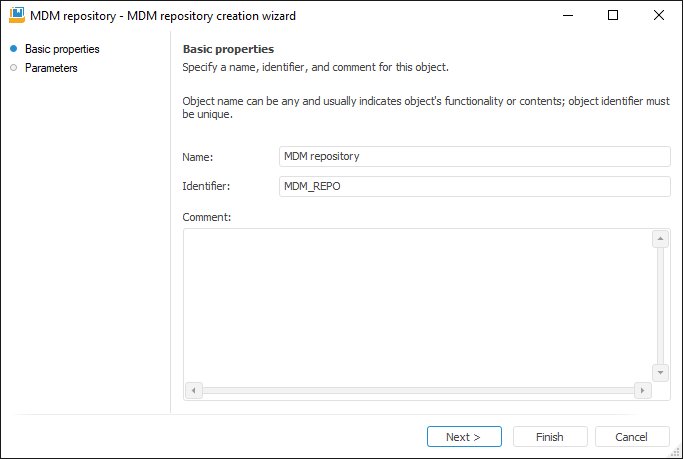Screen dimensions: 684x459
Task: Click the MDM repository title bar icon
Action: tap(16, 16)
